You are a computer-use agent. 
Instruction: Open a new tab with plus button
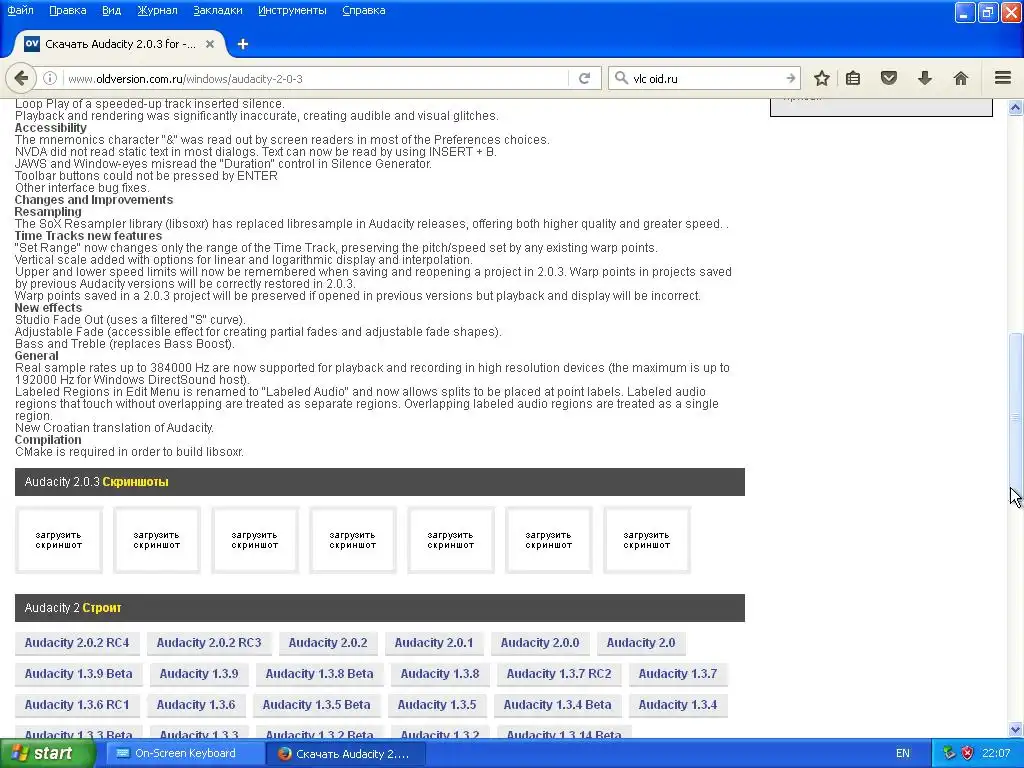point(243,44)
